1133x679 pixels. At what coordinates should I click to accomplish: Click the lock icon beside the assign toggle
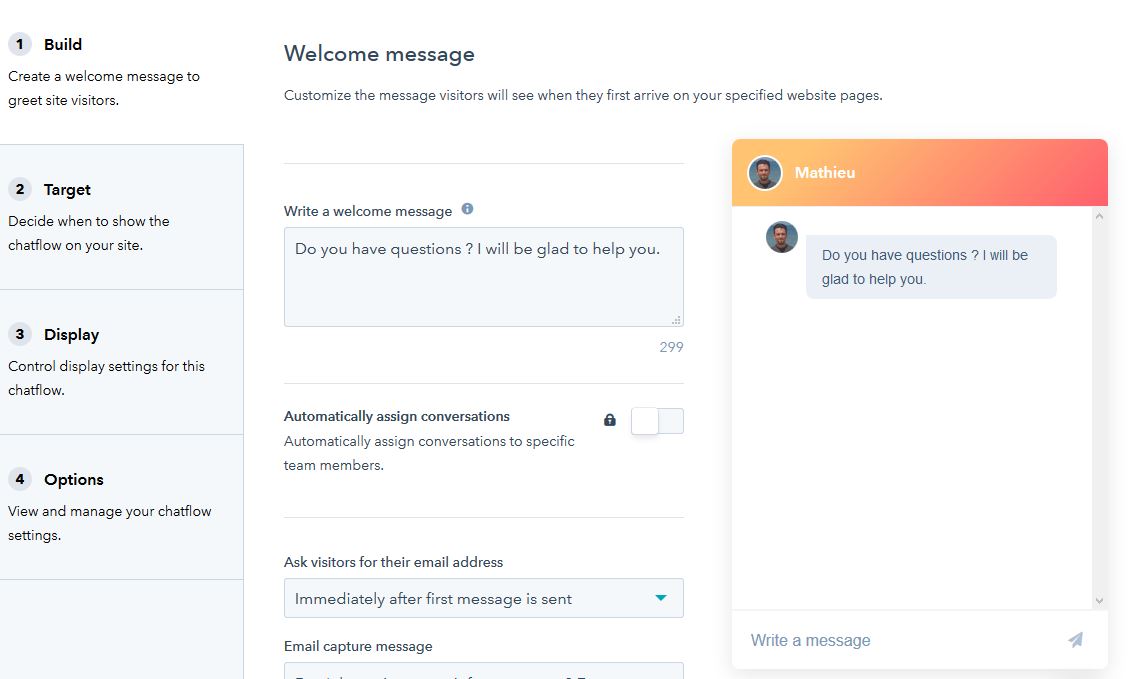point(610,420)
